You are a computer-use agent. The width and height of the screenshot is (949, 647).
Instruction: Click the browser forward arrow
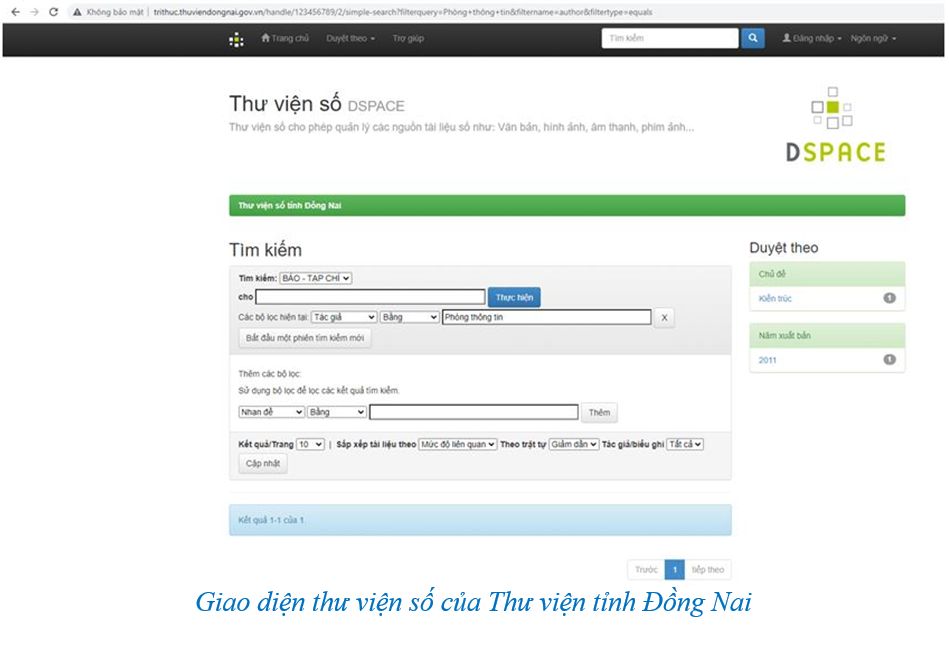click(34, 11)
